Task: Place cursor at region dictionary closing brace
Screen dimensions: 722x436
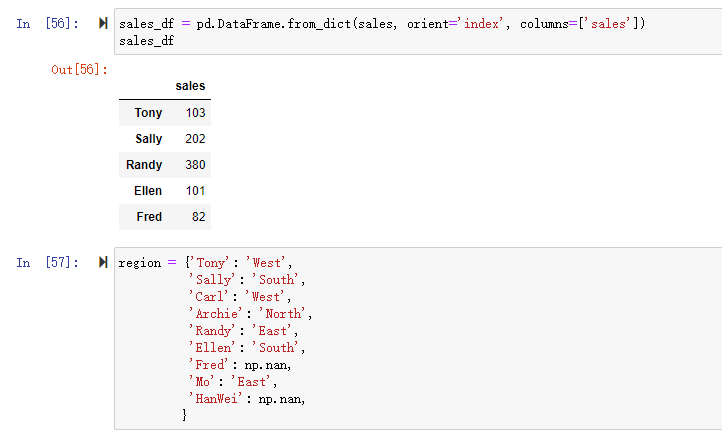Action: [x=184, y=414]
